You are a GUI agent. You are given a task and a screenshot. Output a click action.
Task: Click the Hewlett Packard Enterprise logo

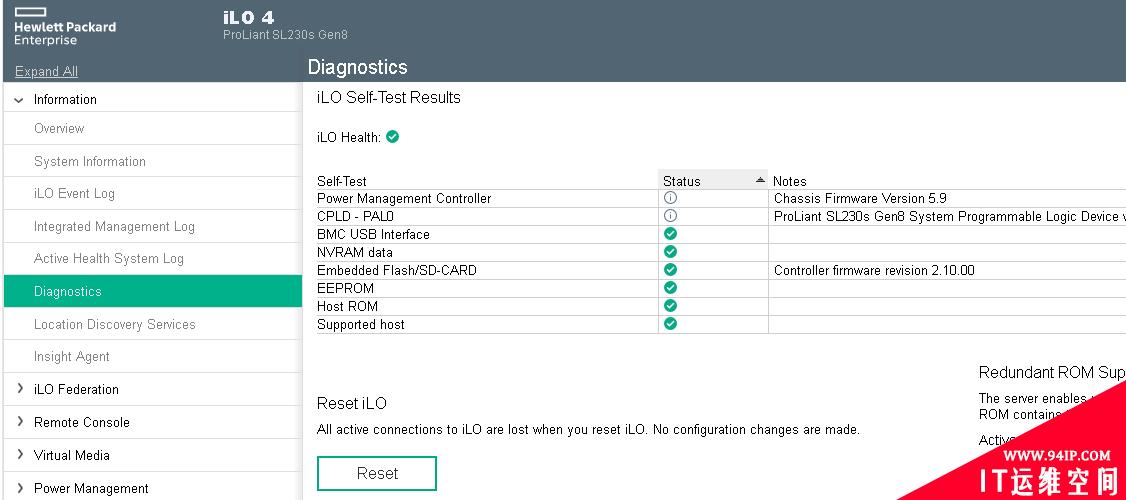[x=65, y=27]
